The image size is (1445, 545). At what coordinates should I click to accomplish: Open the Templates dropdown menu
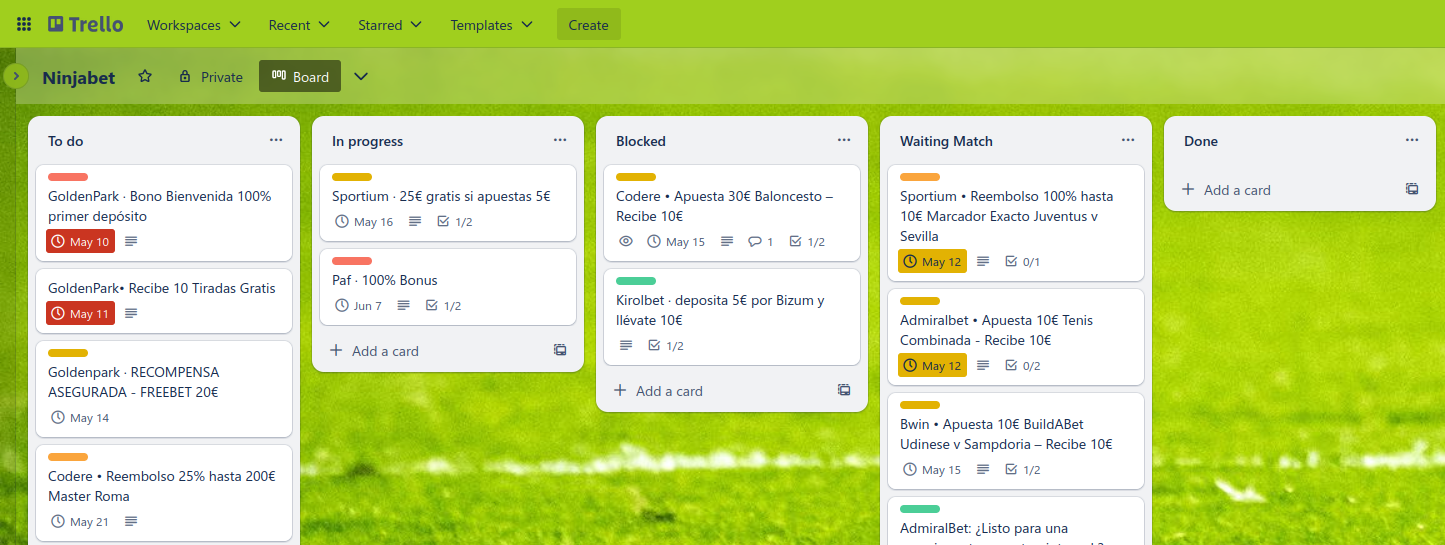[491, 24]
